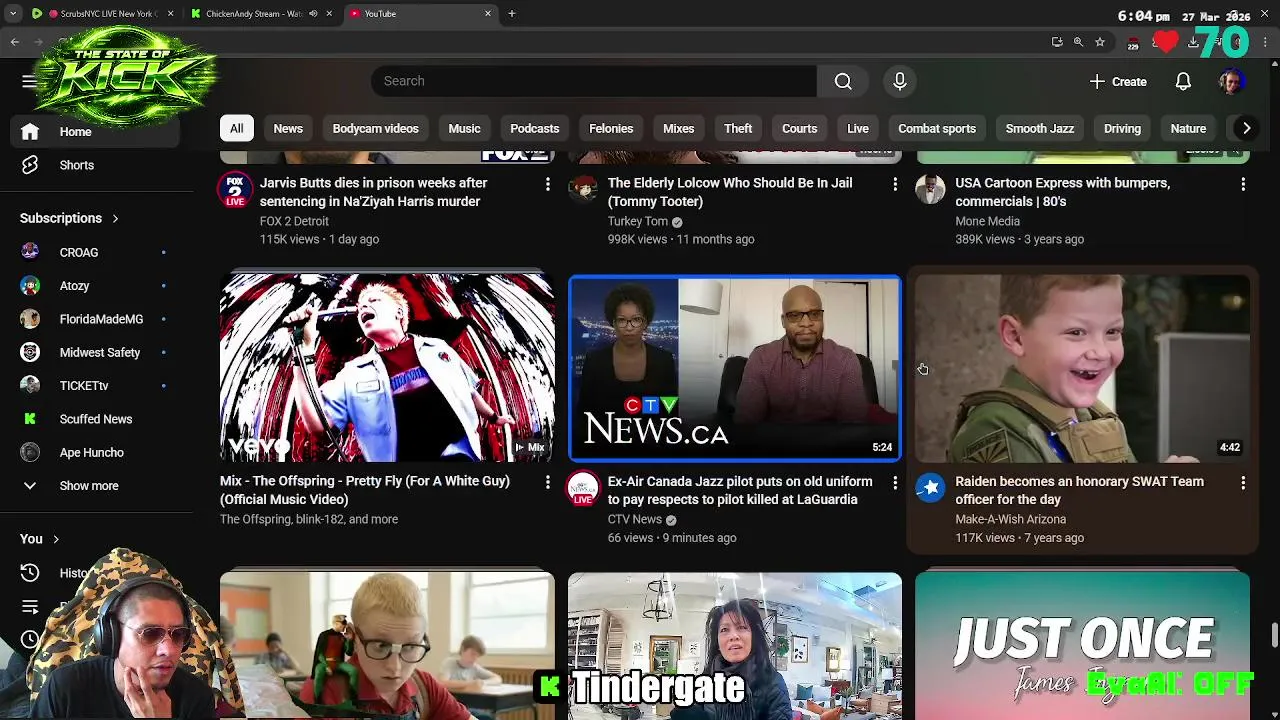This screenshot has width=1280, height=720.
Task: Open options menu for USA Cartoon Express video
Action: coord(1243,184)
